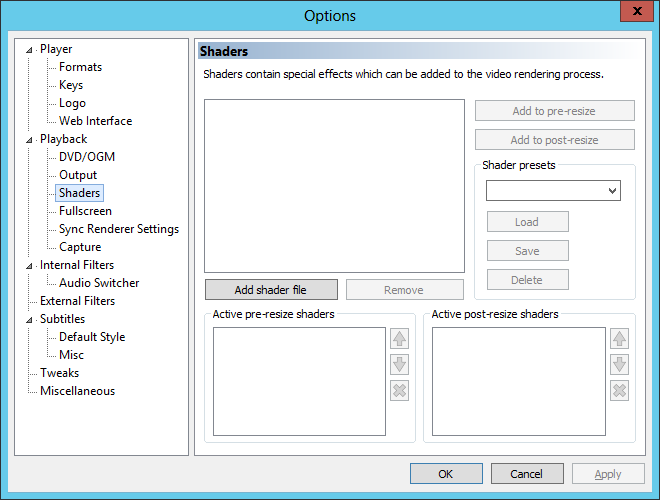Click move up arrow for post-resize shaders
The height and width of the screenshot is (500, 660).
619,340
